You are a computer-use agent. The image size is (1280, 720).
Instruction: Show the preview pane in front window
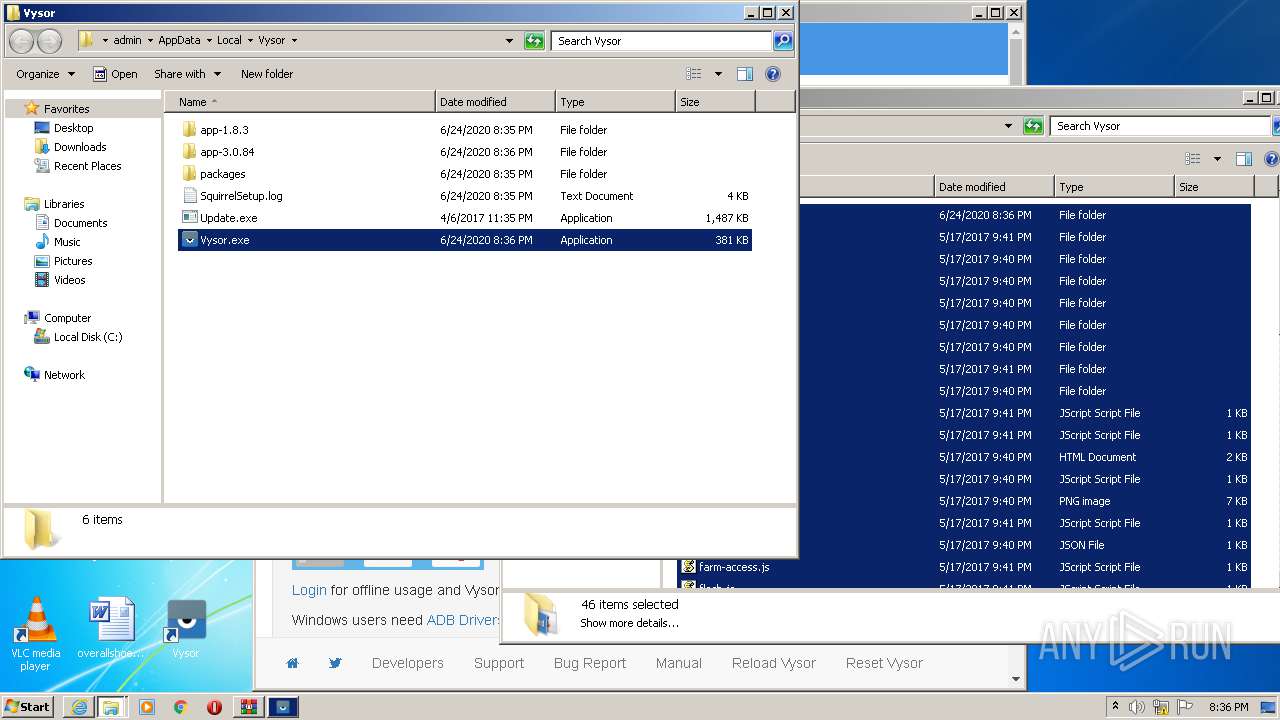coord(744,74)
